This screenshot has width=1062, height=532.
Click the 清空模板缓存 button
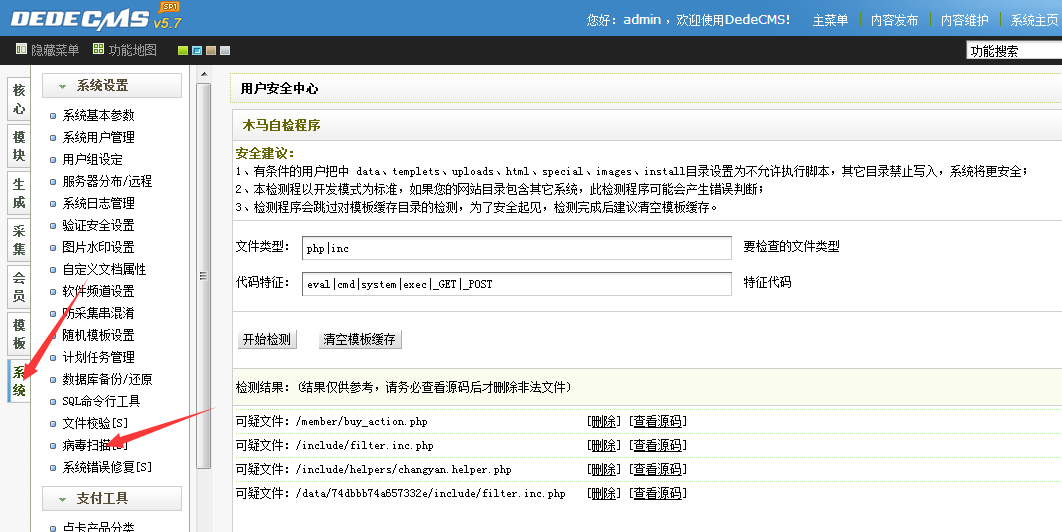(x=359, y=339)
